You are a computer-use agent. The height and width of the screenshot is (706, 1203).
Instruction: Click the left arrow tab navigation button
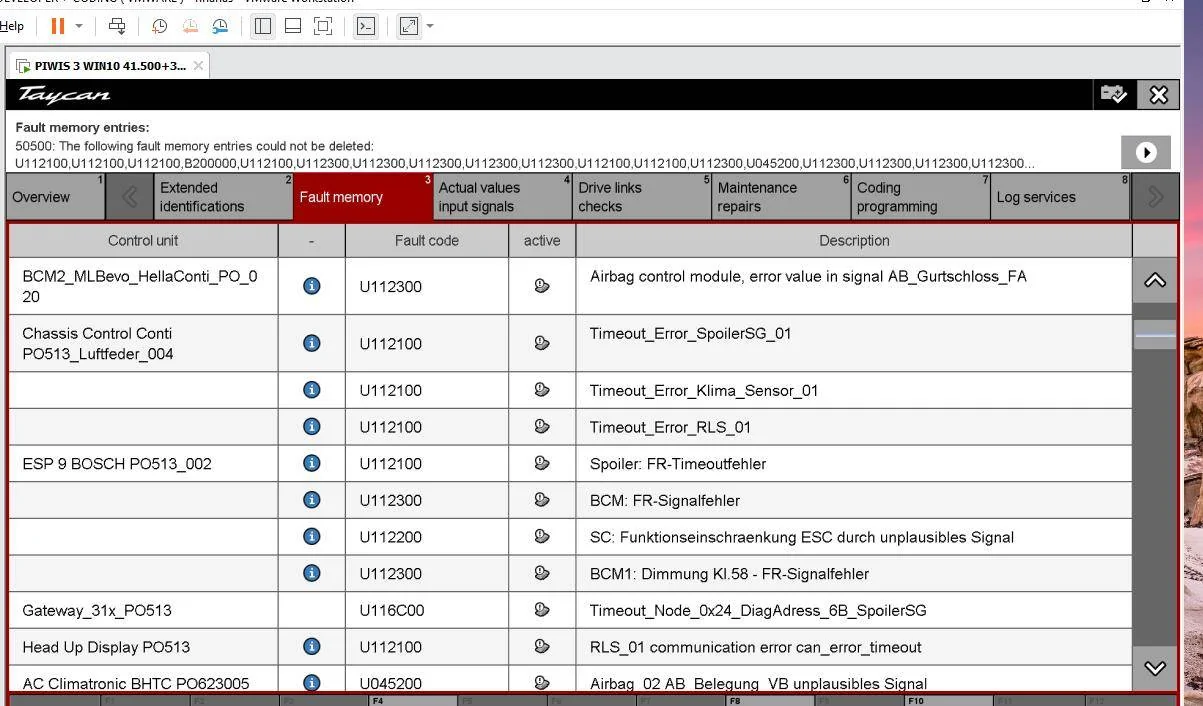coord(130,197)
